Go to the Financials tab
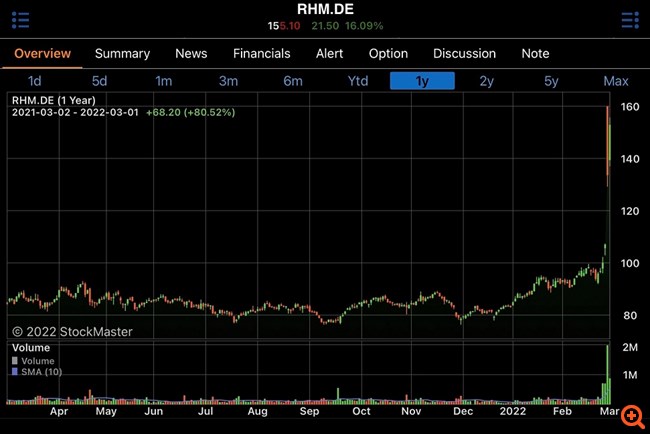The image size is (650, 434). [x=261, y=53]
